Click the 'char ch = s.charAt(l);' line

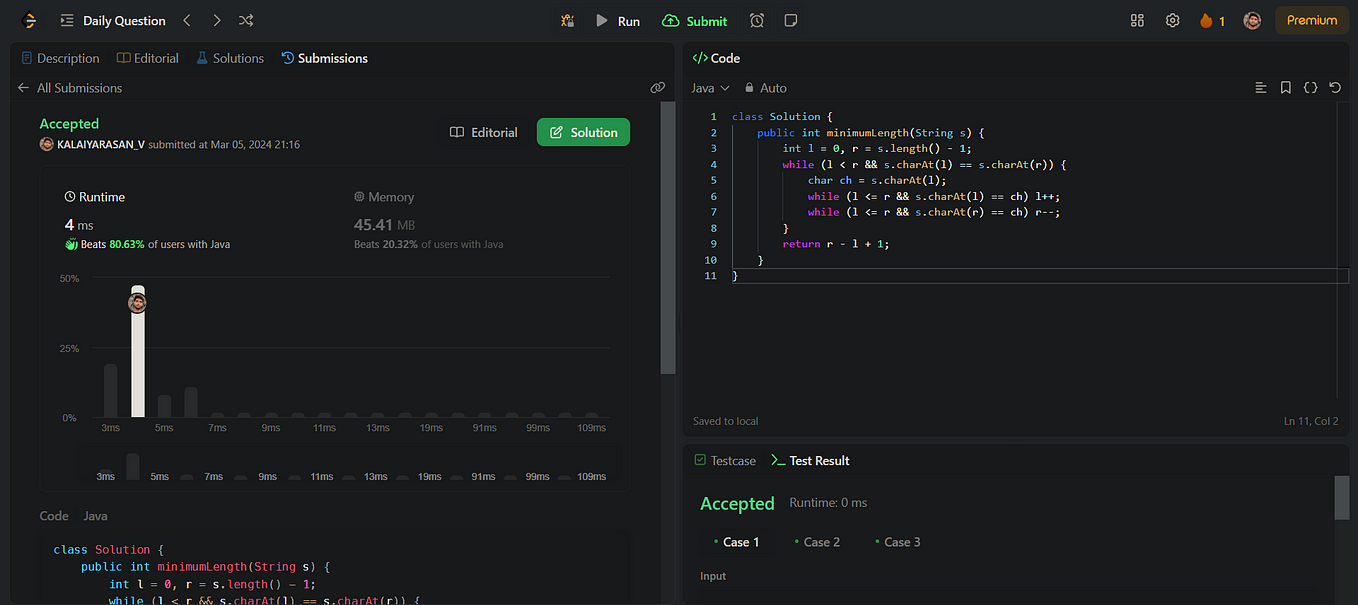(877, 180)
